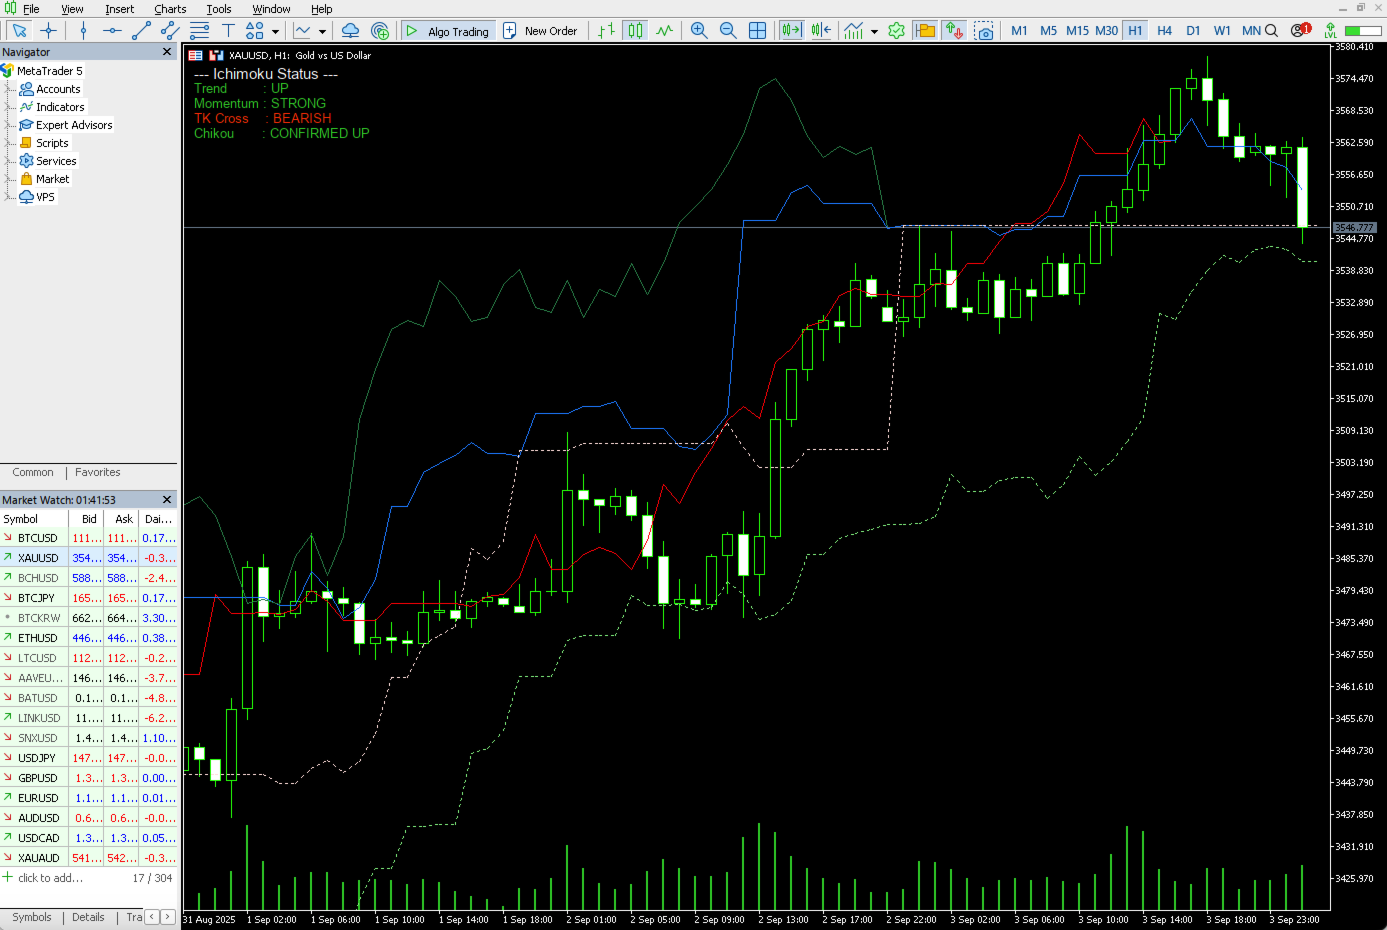This screenshot has width=1387, height=930.
Task: Open the Insert menu
Action: [119, 9]
